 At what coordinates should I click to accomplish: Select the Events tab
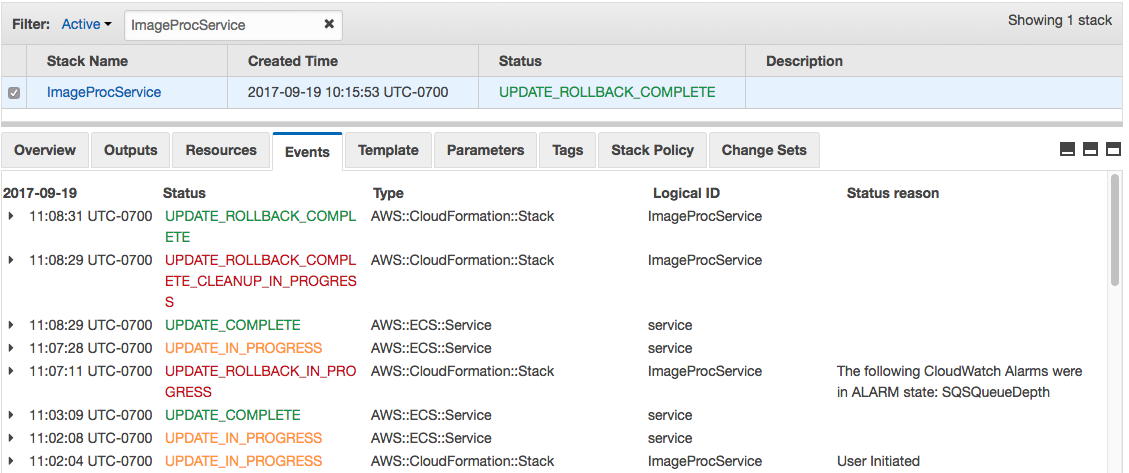click(307, 151)
